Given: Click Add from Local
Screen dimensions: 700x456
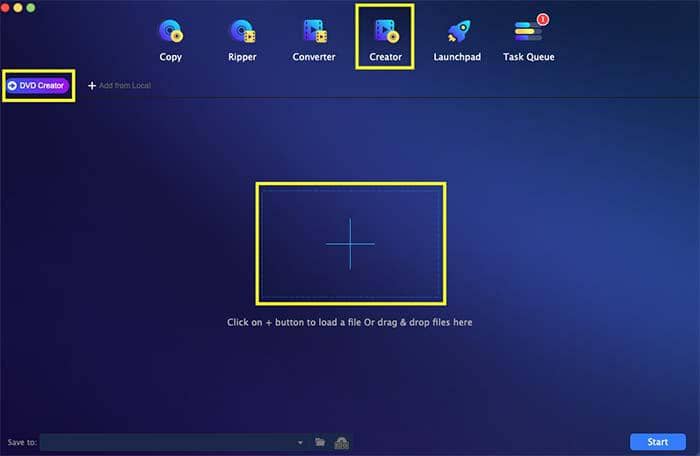Looking at the screenshot, I should coord(120,85).
